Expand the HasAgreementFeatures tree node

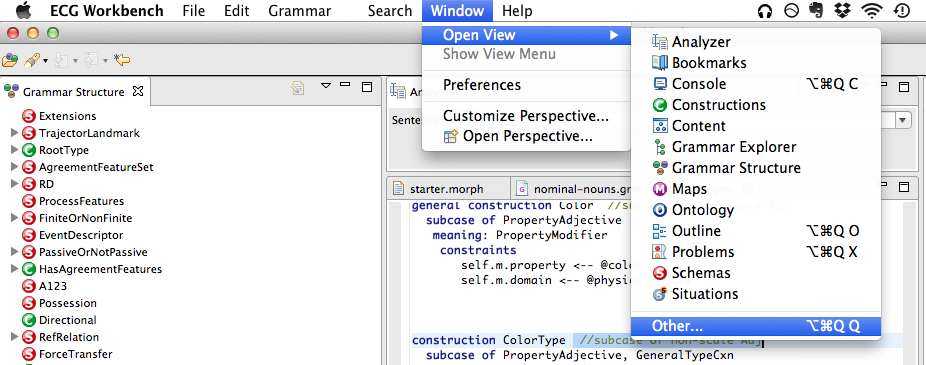[x=15, y=269]
